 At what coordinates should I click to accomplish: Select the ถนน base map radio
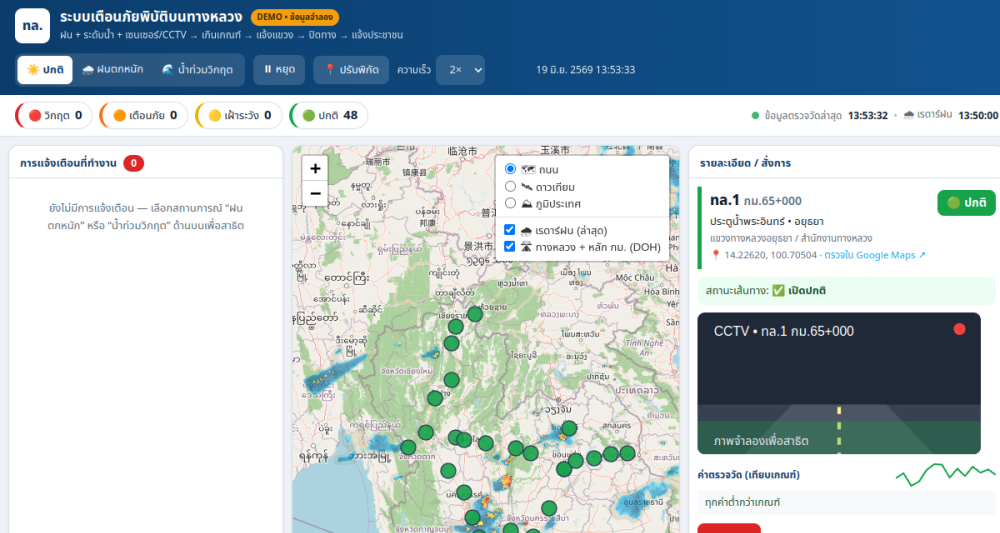coord(510,169)
